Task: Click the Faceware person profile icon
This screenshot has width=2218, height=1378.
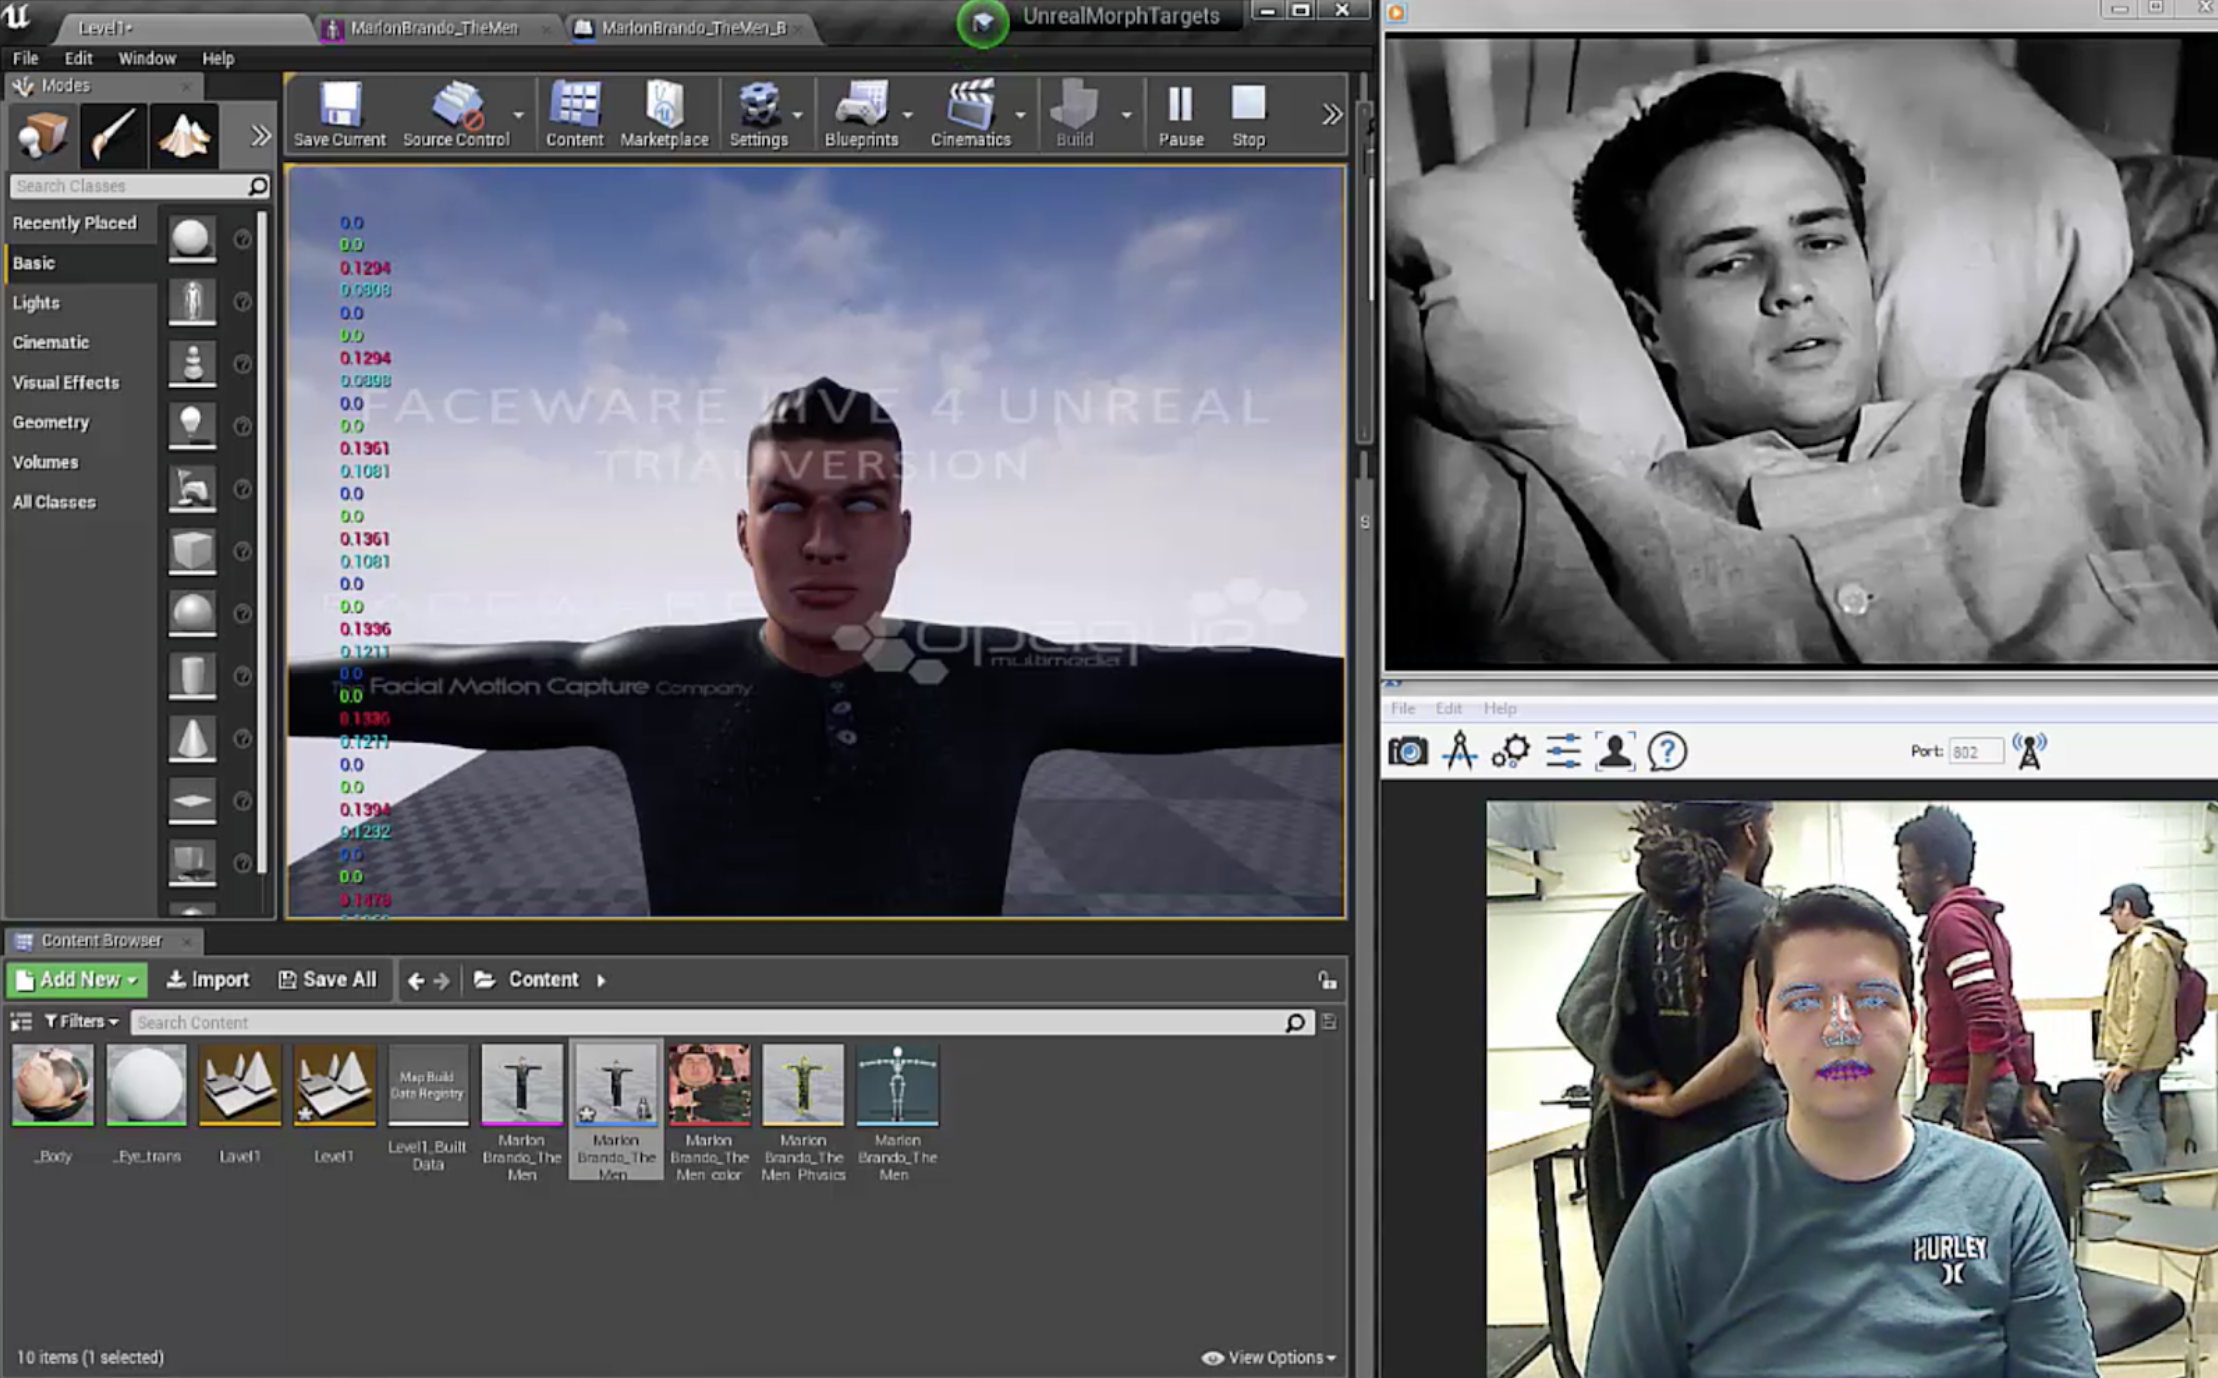Action: click(x=1614, y=751)
